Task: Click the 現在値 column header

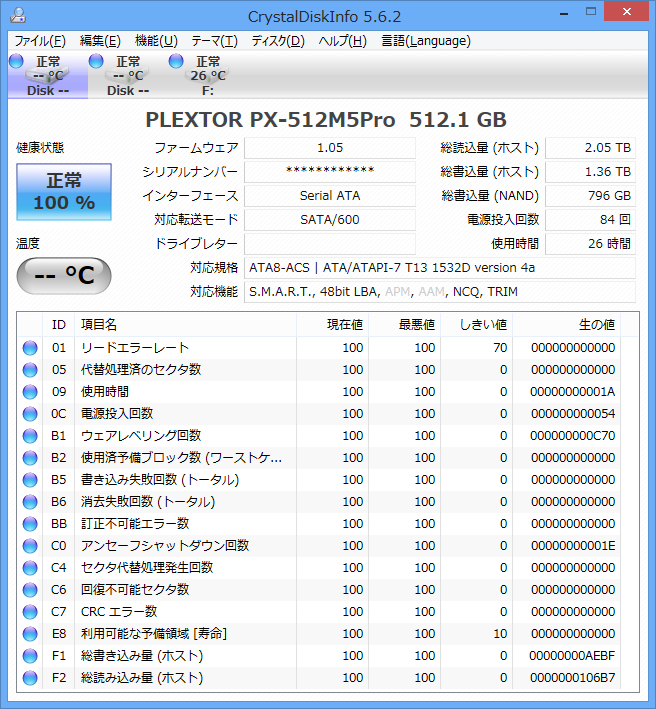Action: (x=332, y=325)
